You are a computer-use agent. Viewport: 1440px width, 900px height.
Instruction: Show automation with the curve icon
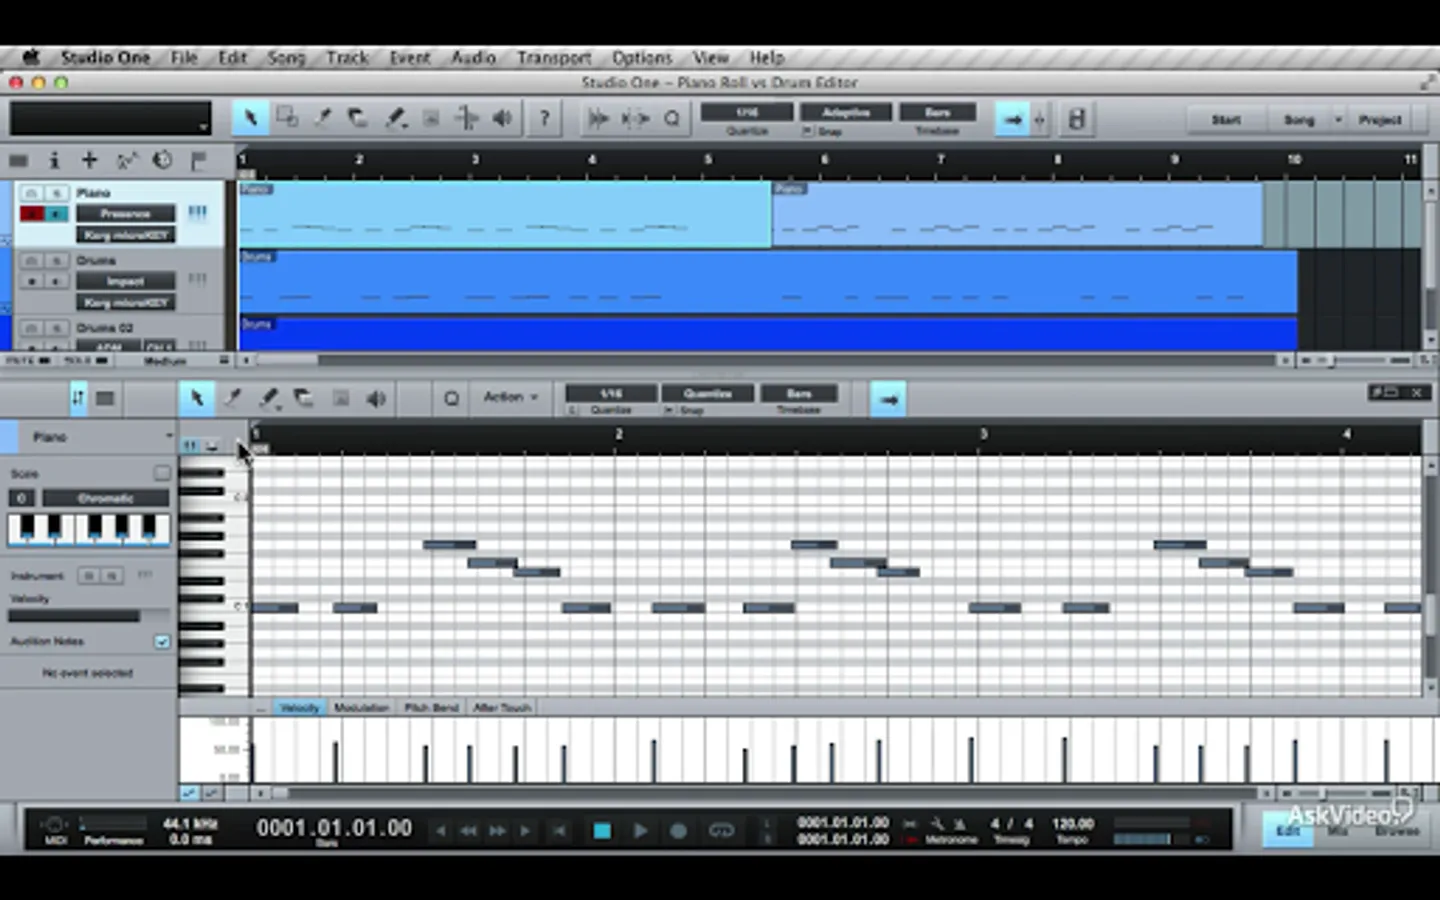point(126,160)
